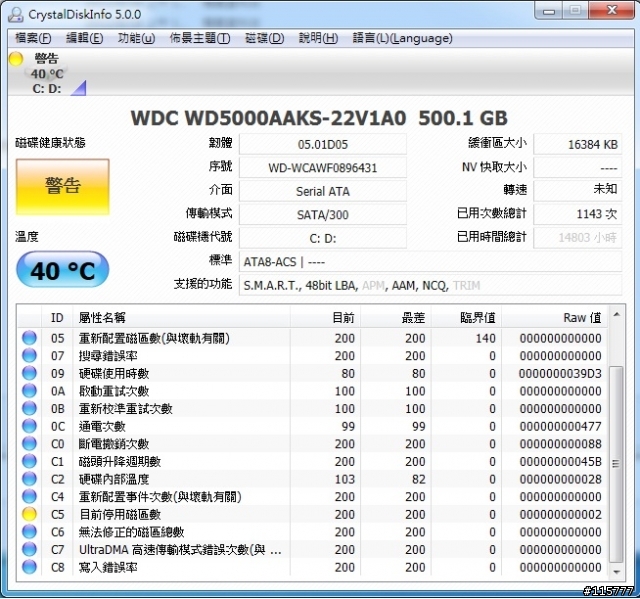The width and height of the screenshot is (640, 599).
Task: Select the 搜尋錯誤率 attribute row
Action: tap(313, 355)
